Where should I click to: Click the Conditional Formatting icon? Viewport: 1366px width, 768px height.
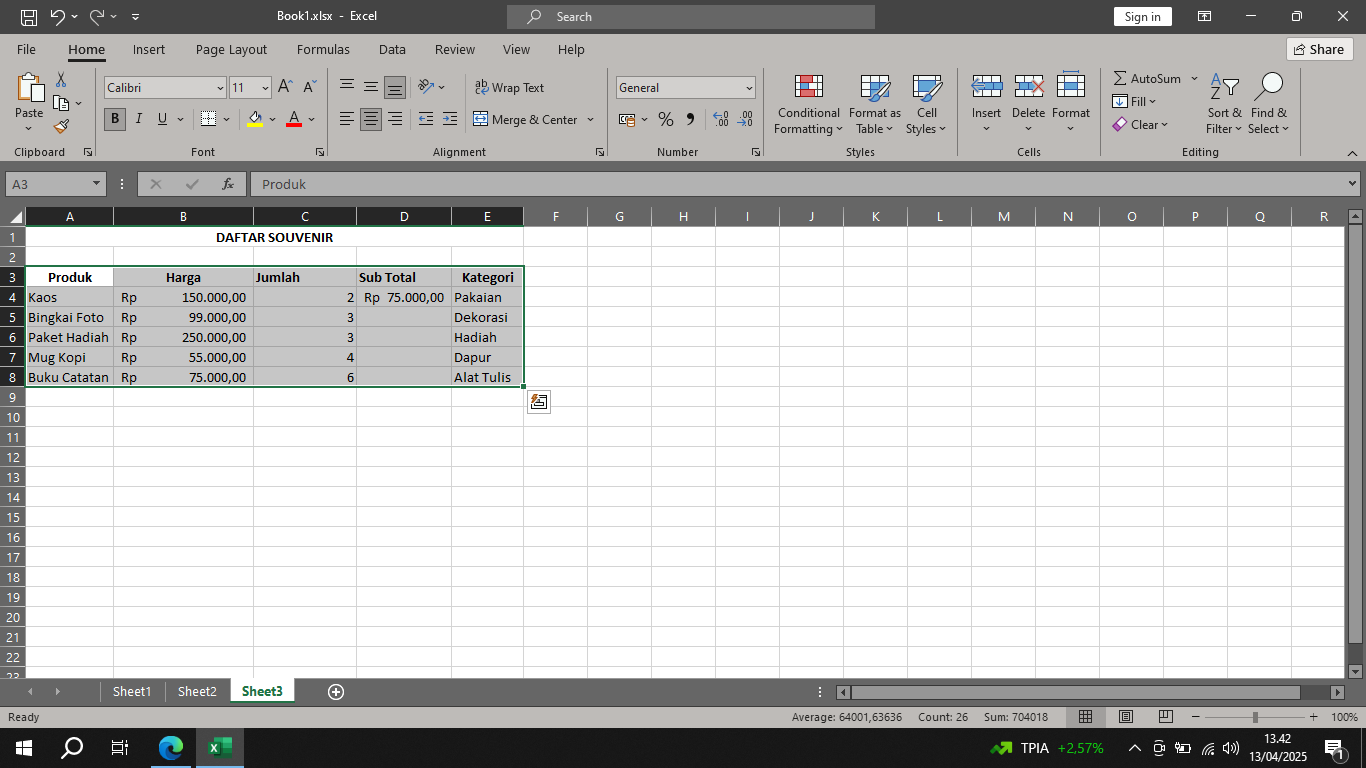808,88
